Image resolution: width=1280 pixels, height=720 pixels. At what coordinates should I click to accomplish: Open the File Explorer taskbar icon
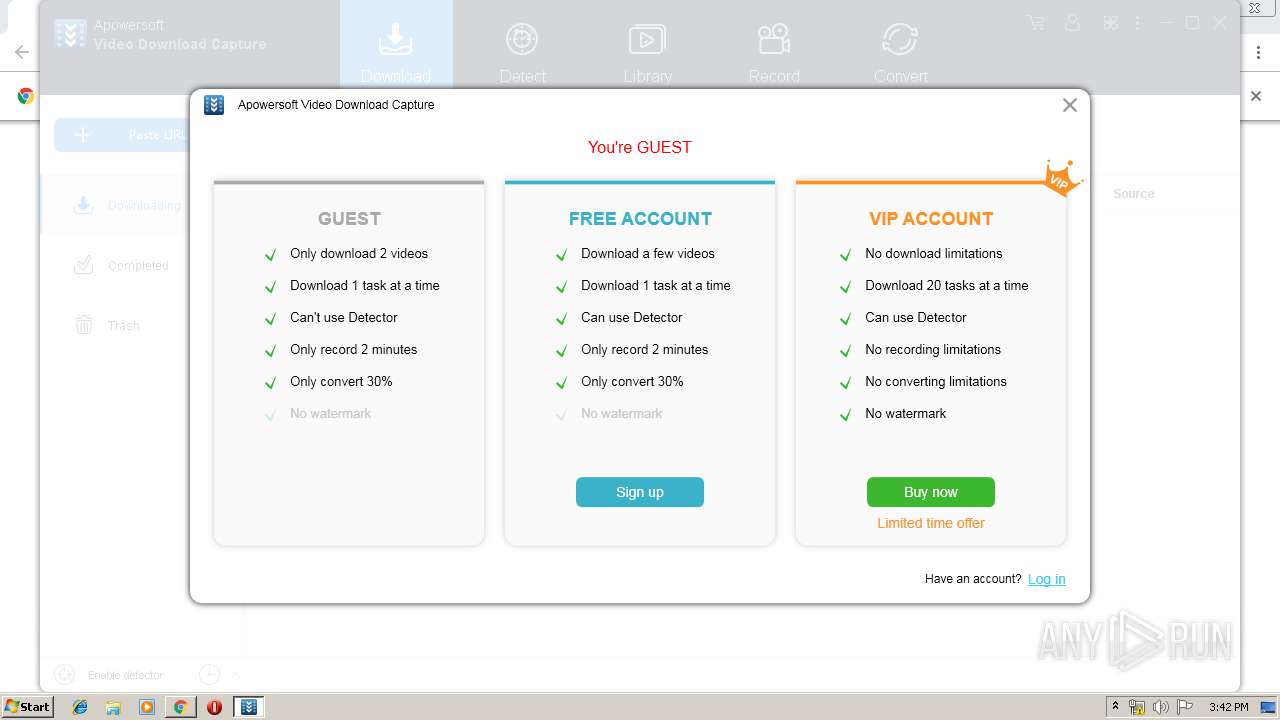point(113,707)
